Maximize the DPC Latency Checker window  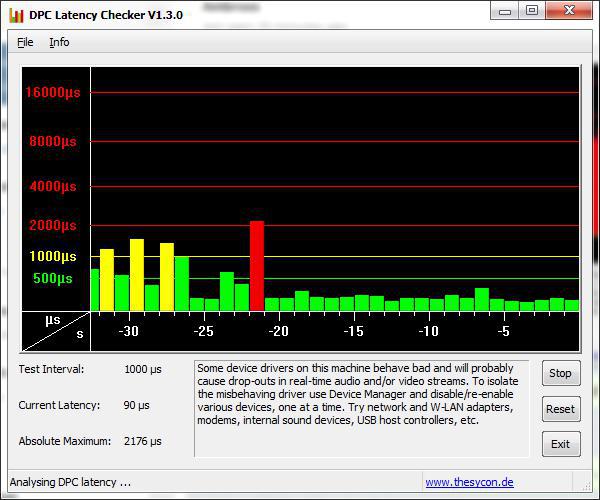coord(531,11)
